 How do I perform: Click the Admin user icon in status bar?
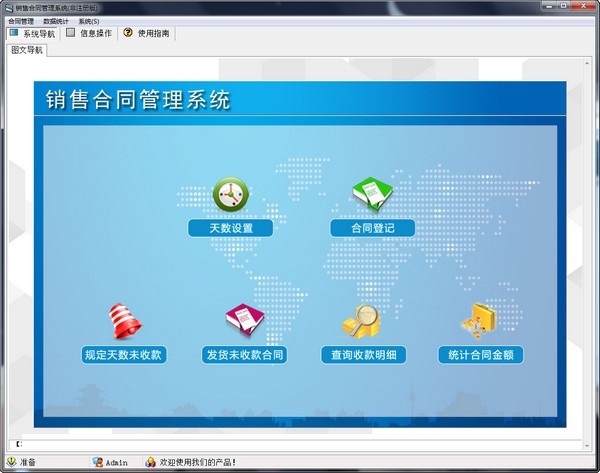[98, 462]
